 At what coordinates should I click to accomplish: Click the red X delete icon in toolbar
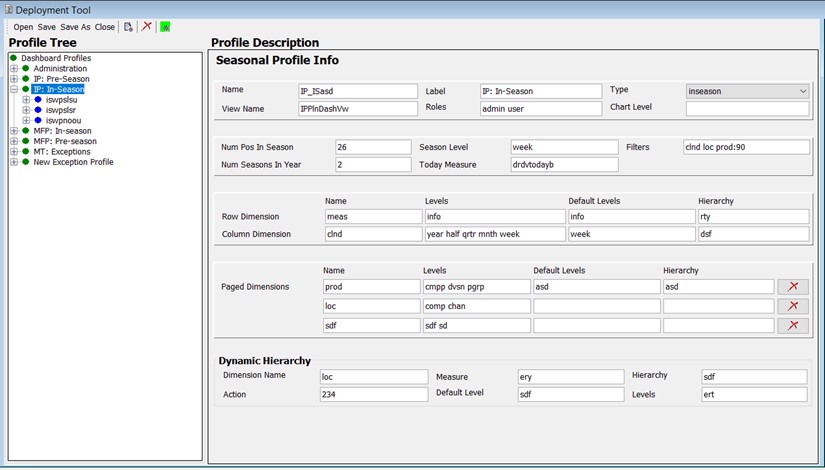[147, 26]
